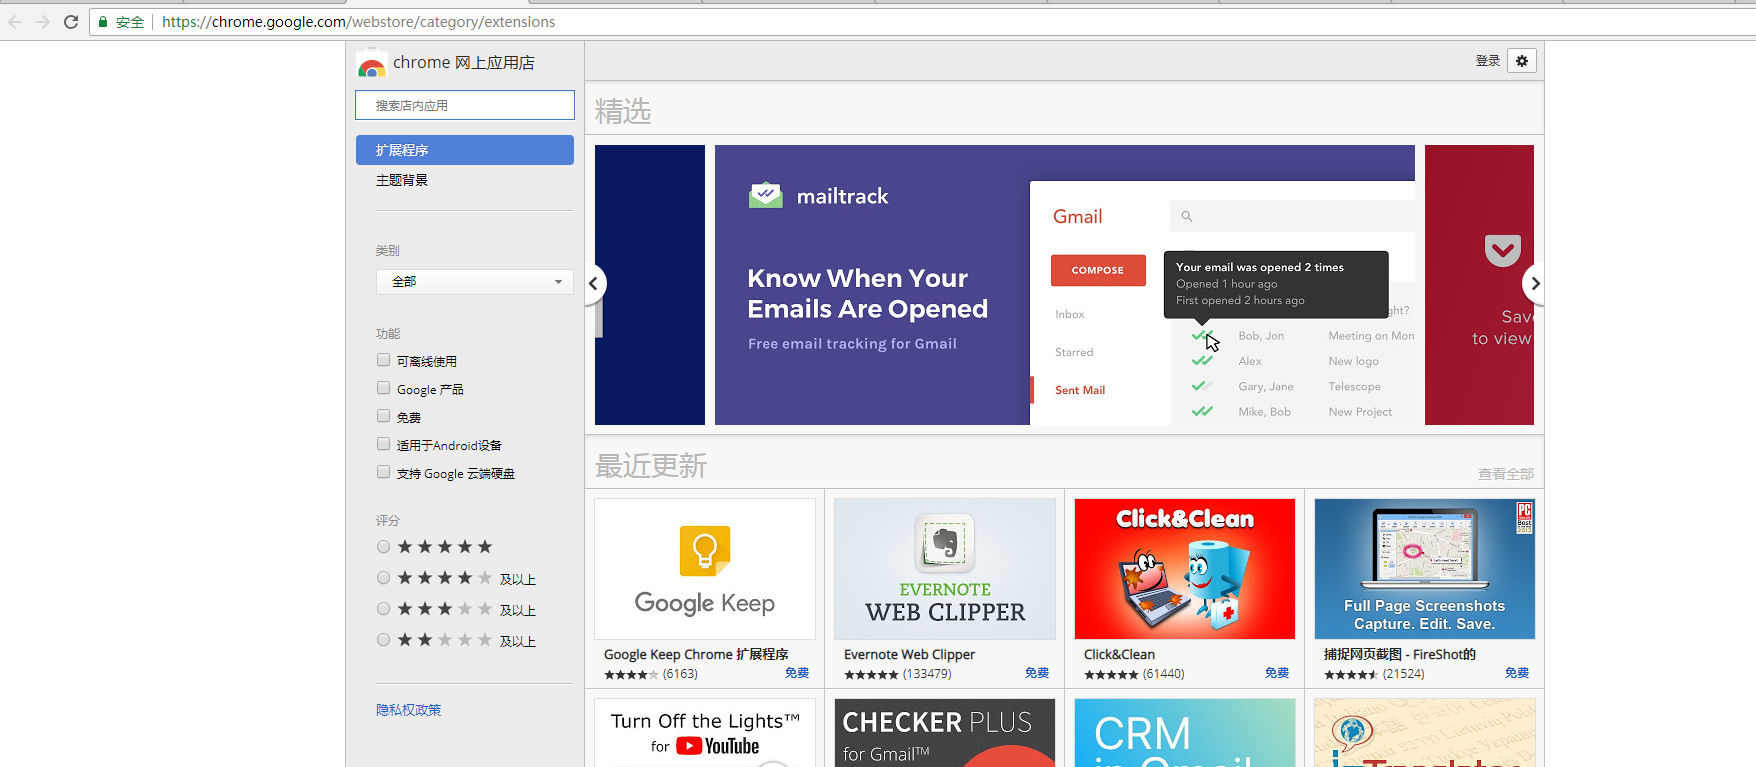The width and height of the screenshot is (1756, 767).
Task: Click the browser forward arrow
Action: [x=43, y=21]
